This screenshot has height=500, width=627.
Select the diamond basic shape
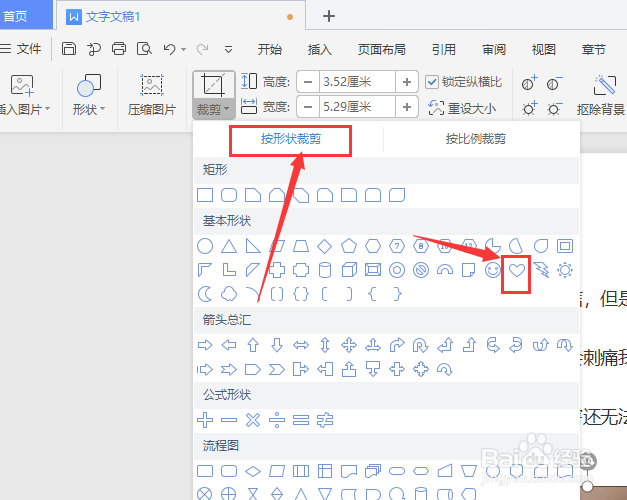point(325,246)
